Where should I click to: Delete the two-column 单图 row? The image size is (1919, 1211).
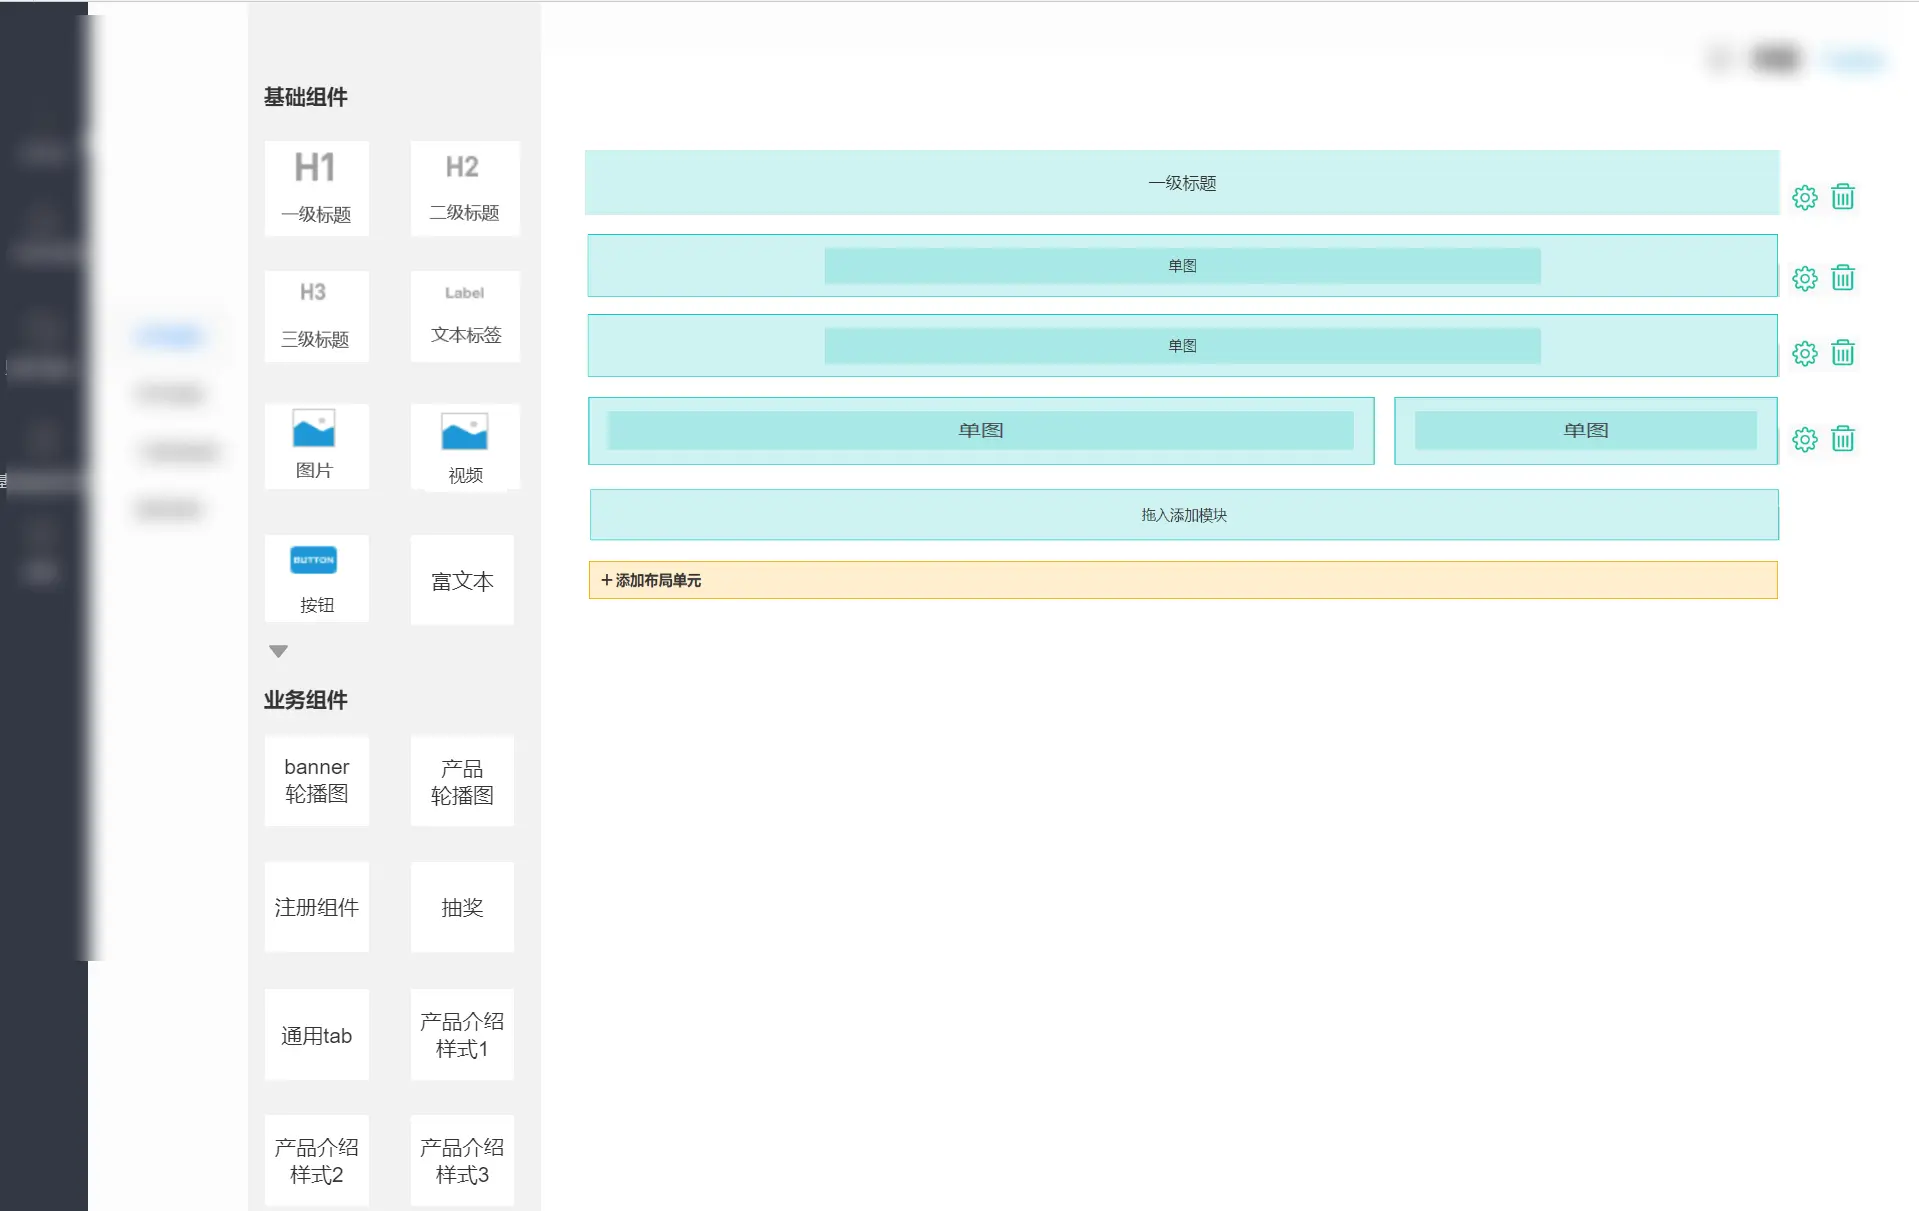[x=1842, y=439]
